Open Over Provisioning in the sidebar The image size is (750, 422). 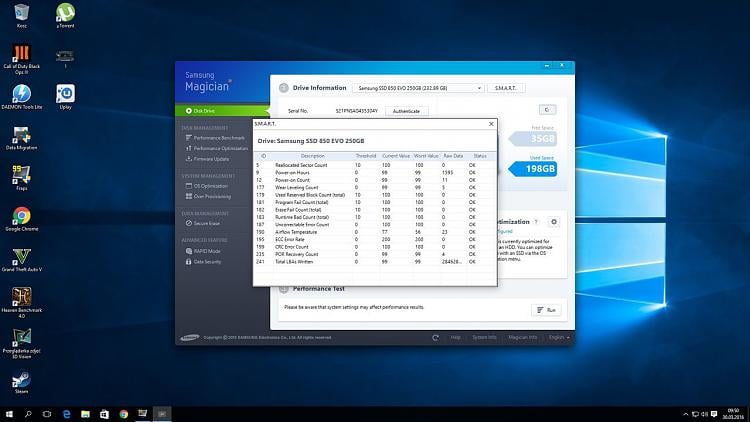(208, 197)
